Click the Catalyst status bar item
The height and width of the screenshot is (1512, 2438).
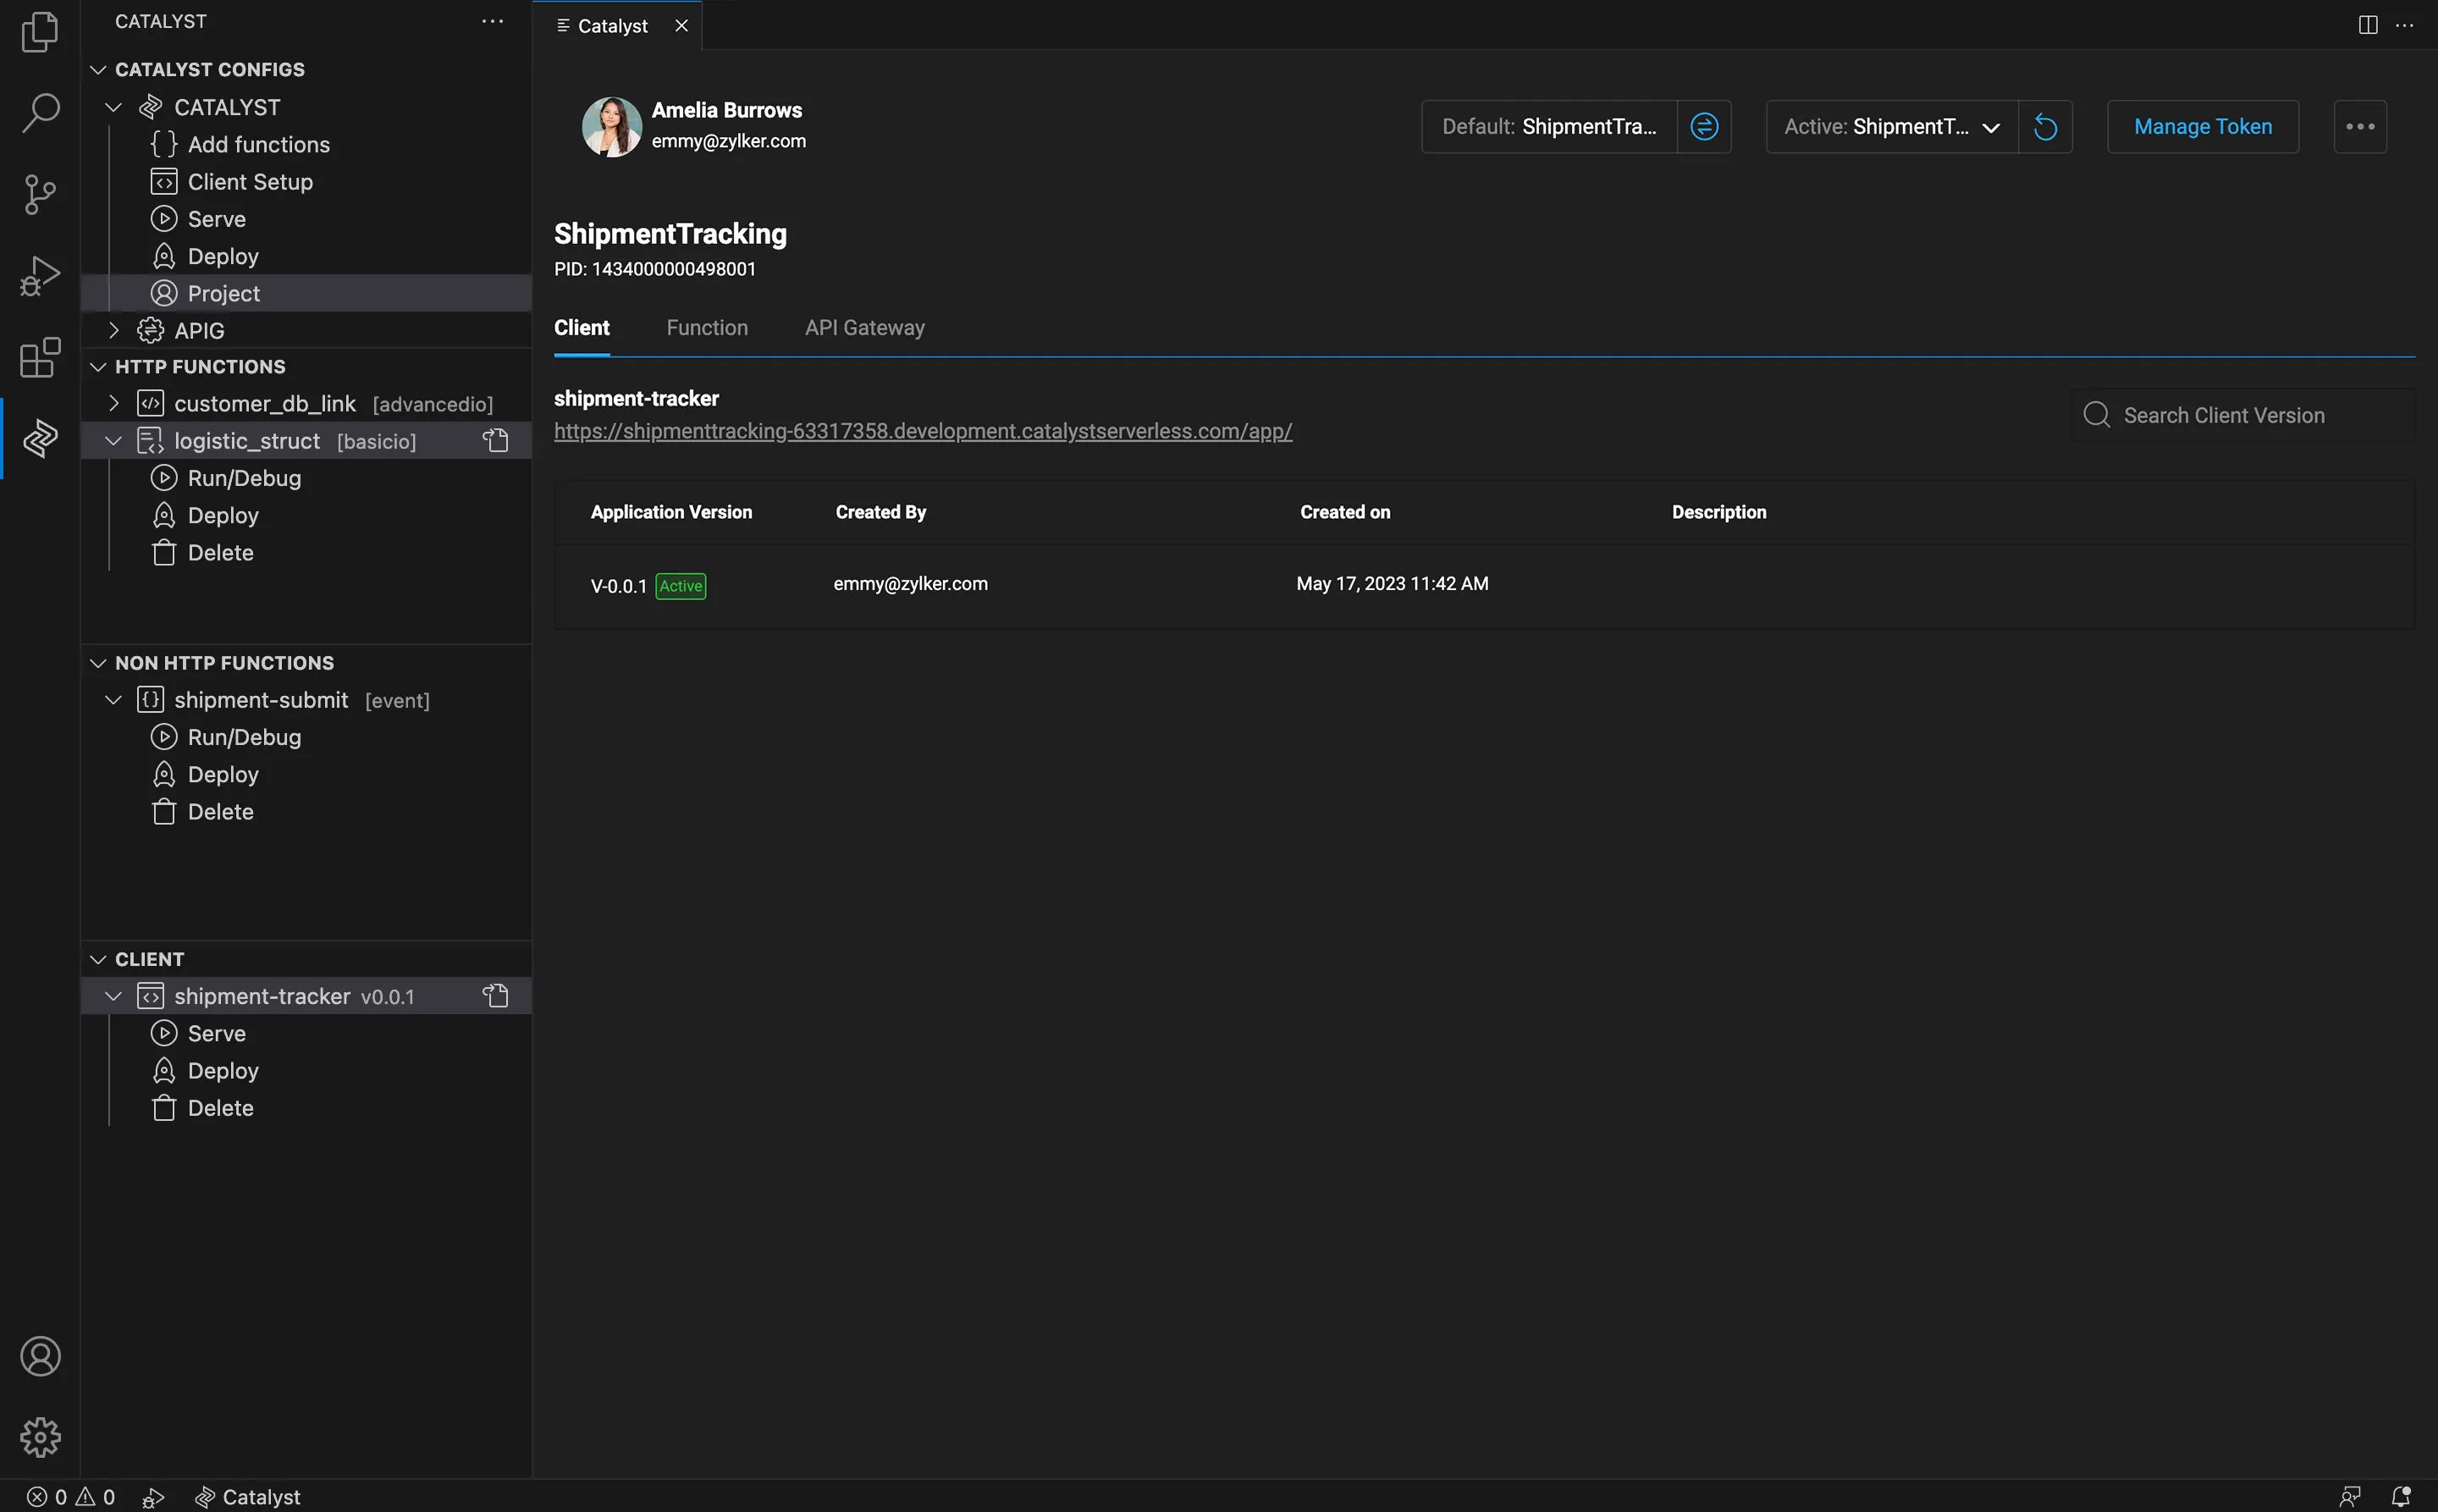(247, 1496)
